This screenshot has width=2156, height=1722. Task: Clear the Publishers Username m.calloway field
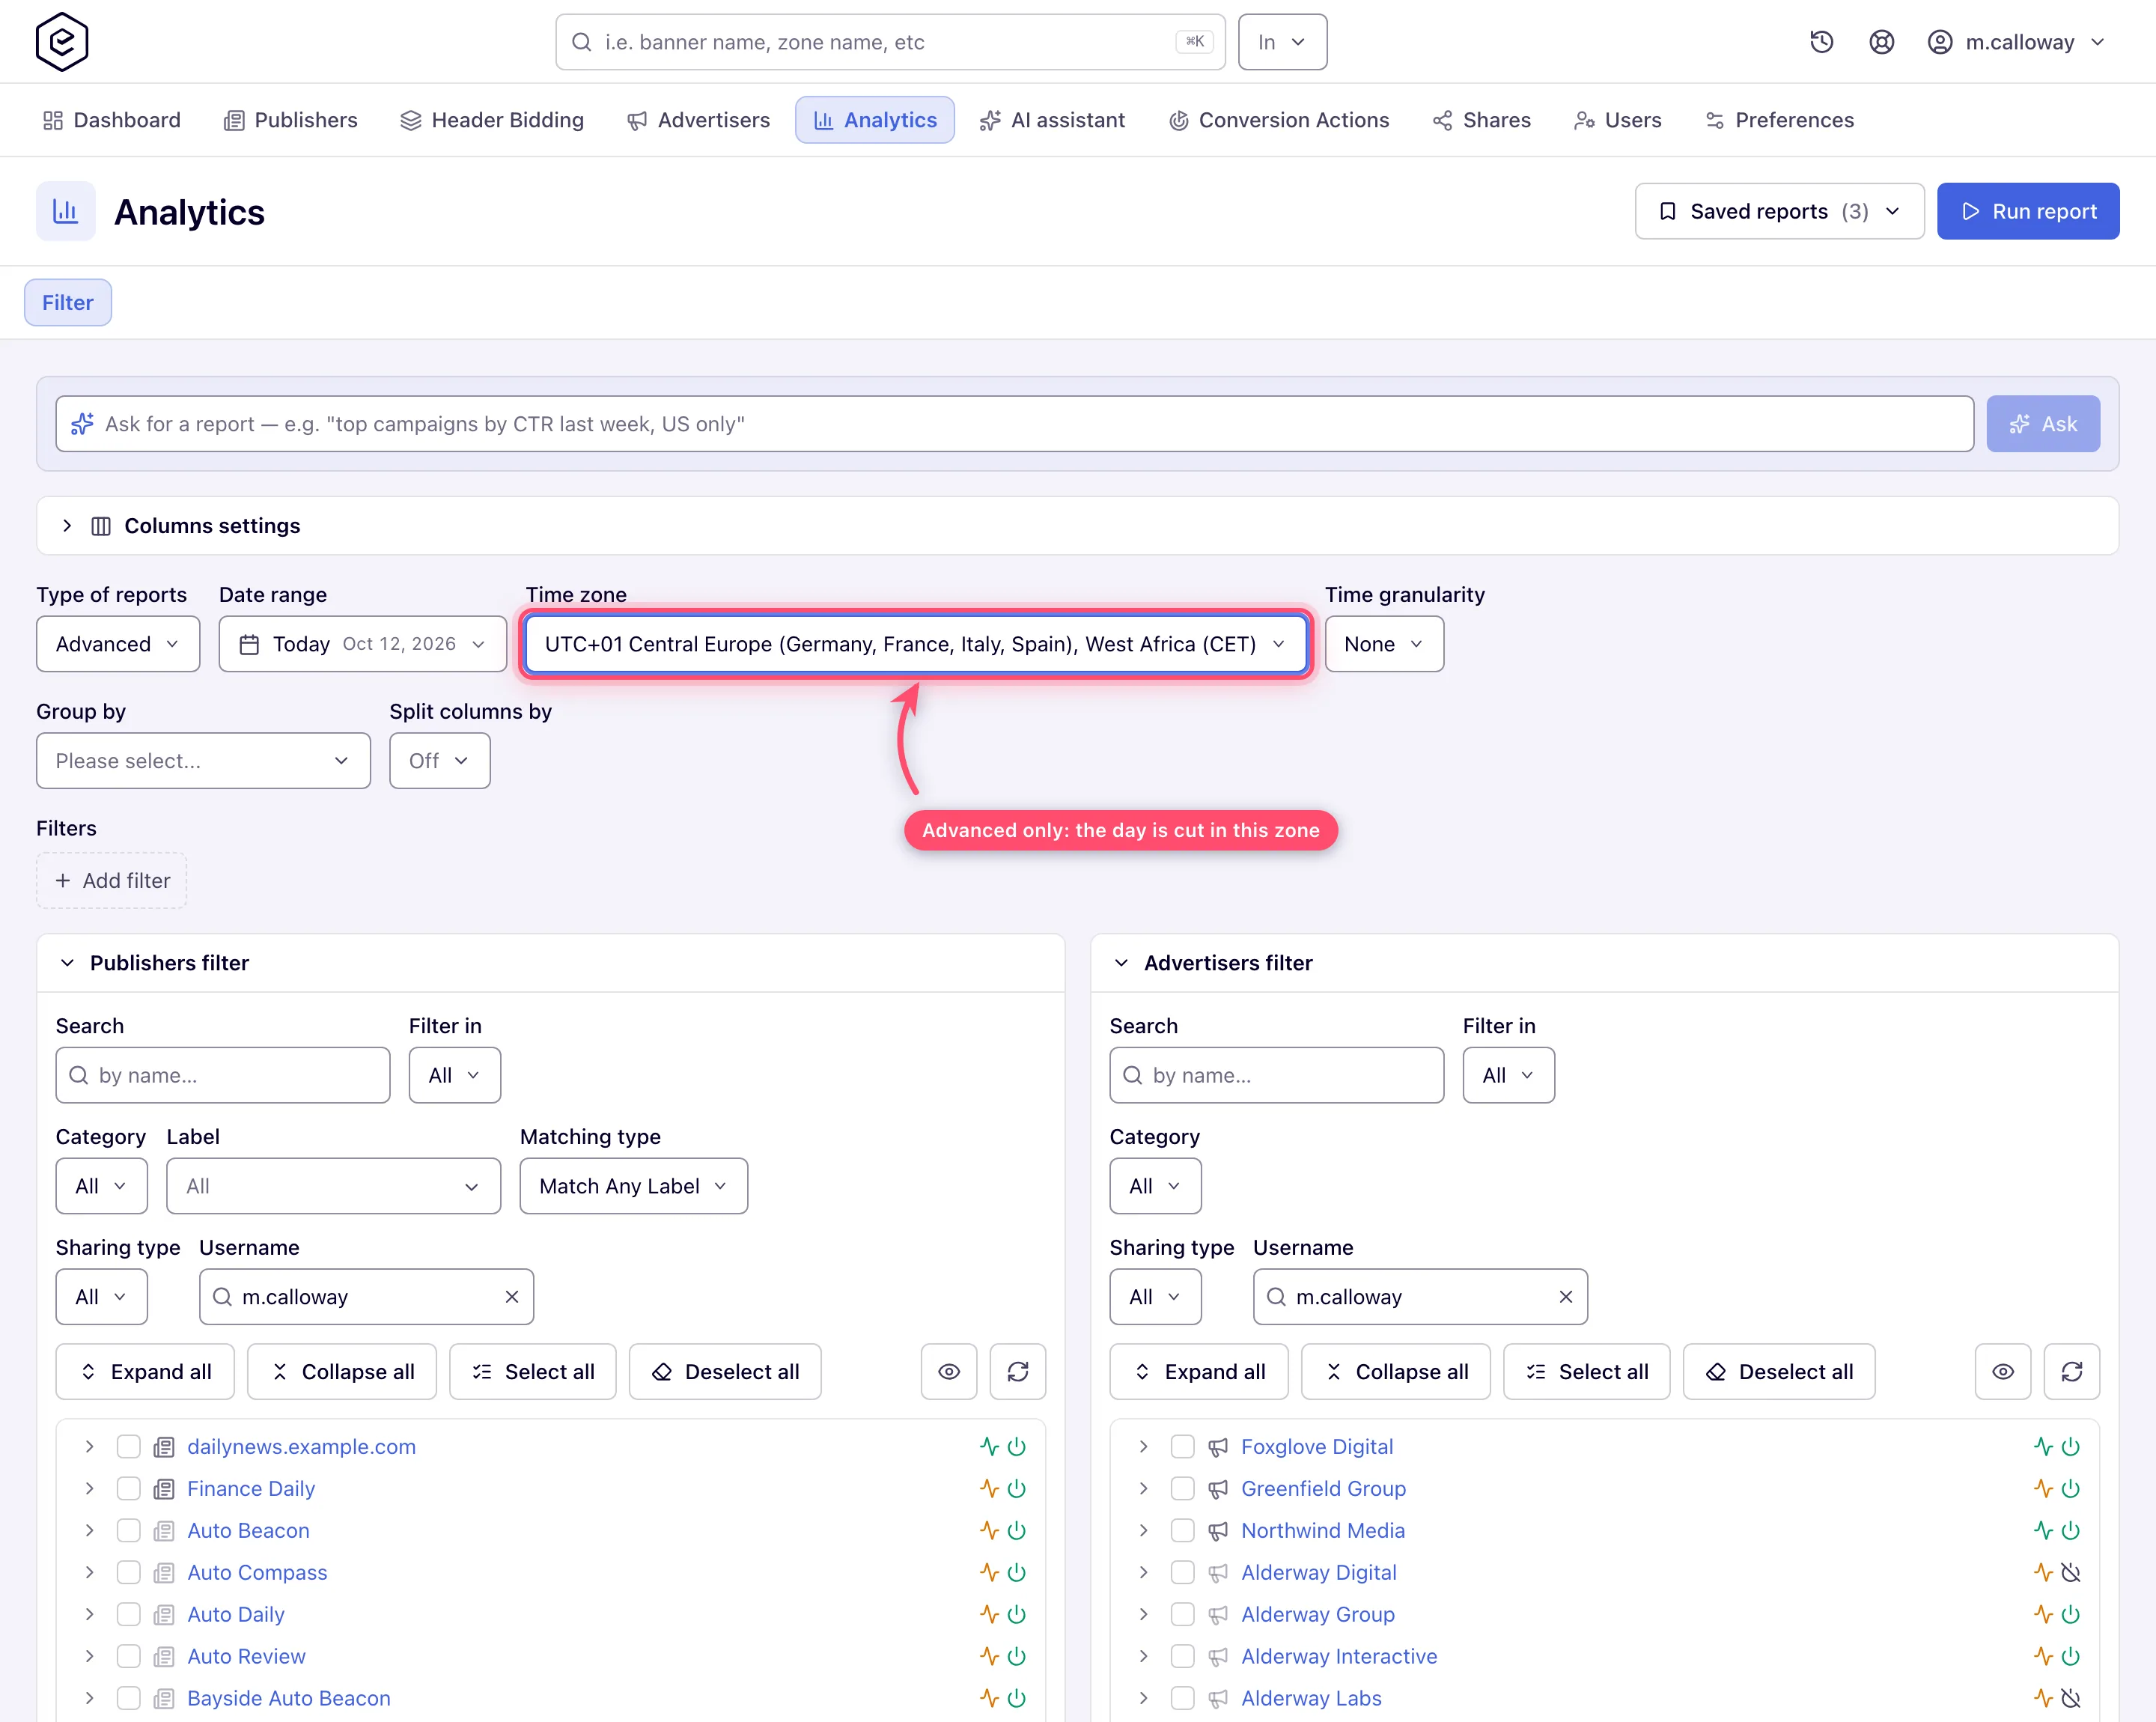coord(511,1297)
